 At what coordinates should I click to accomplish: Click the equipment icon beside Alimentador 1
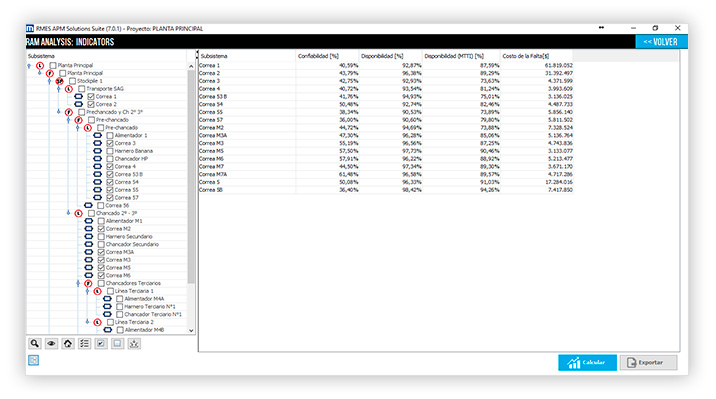(98, 136)
